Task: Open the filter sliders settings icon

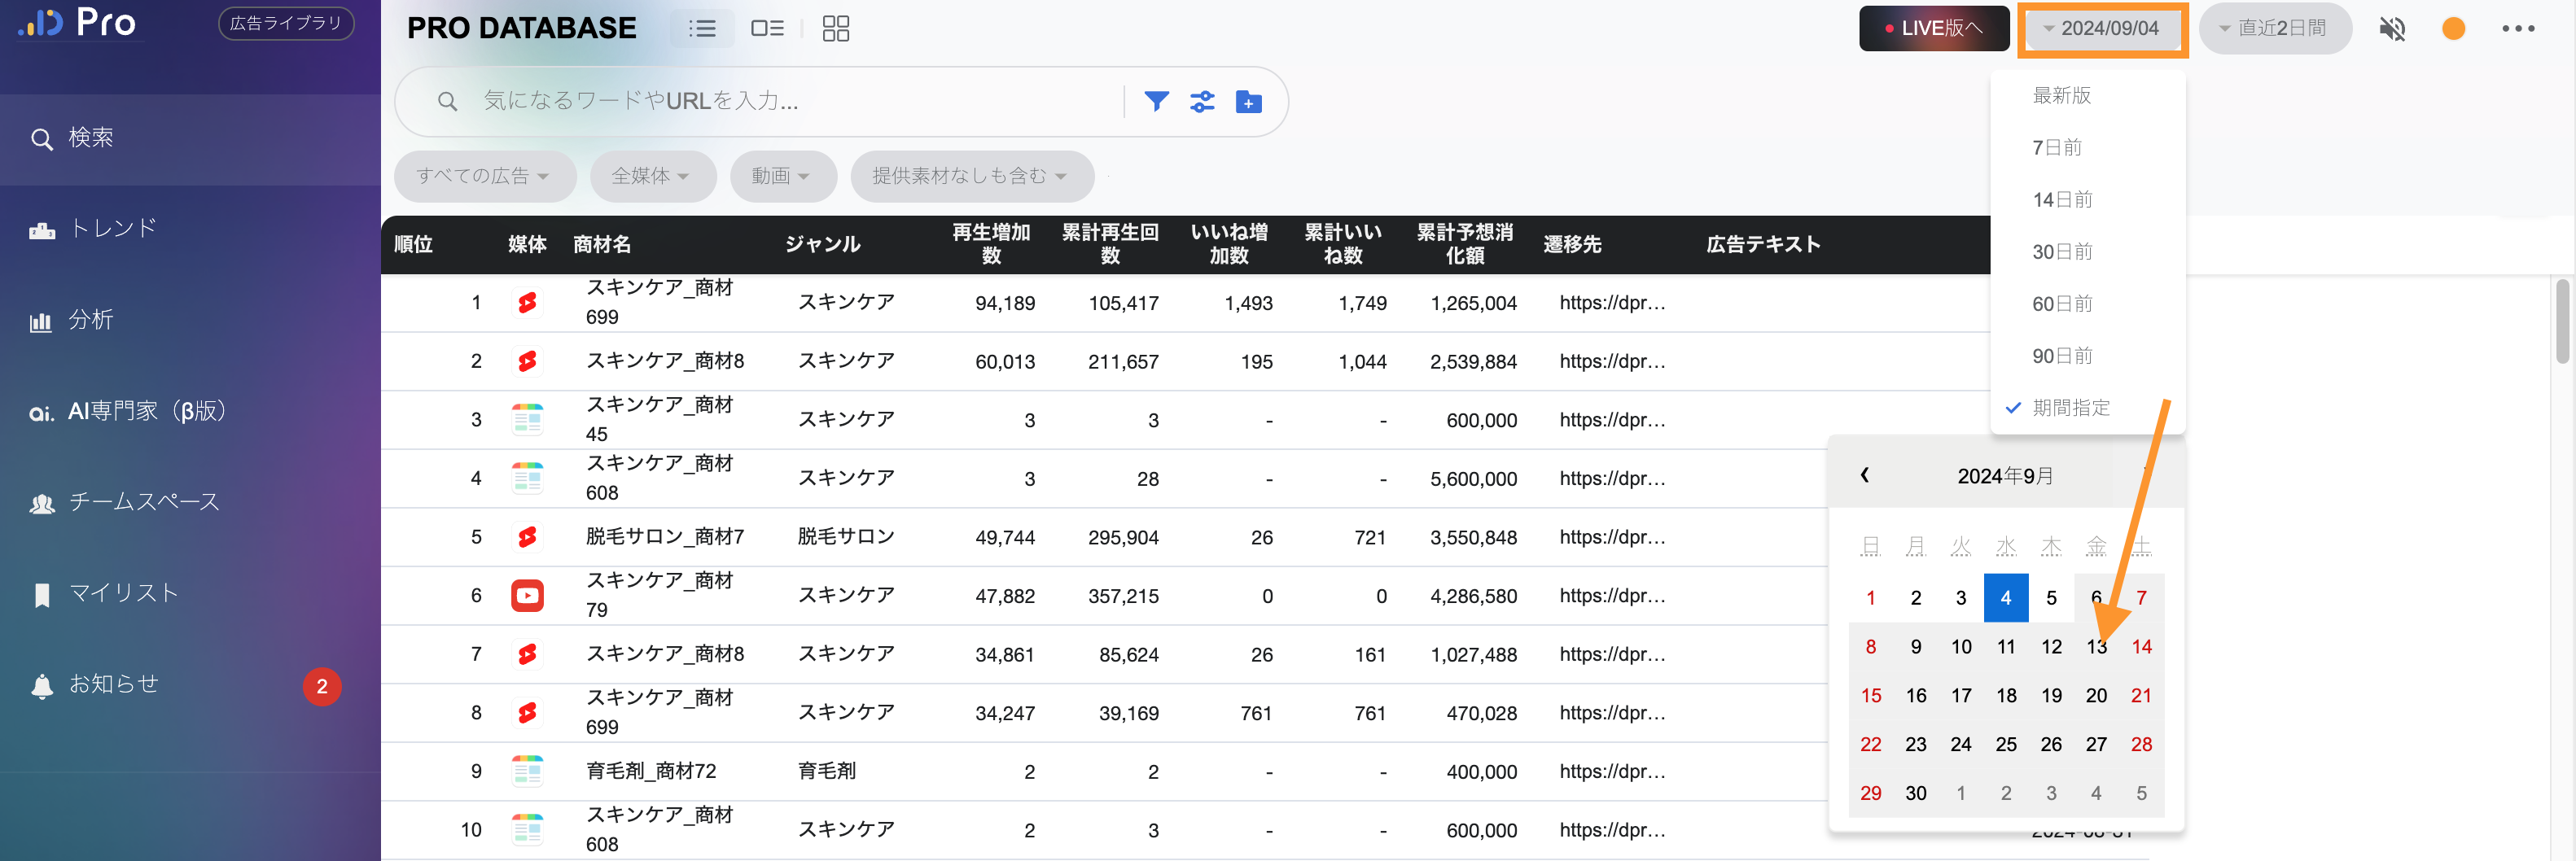Action: pyautogui.click(x=1202, y=101)
